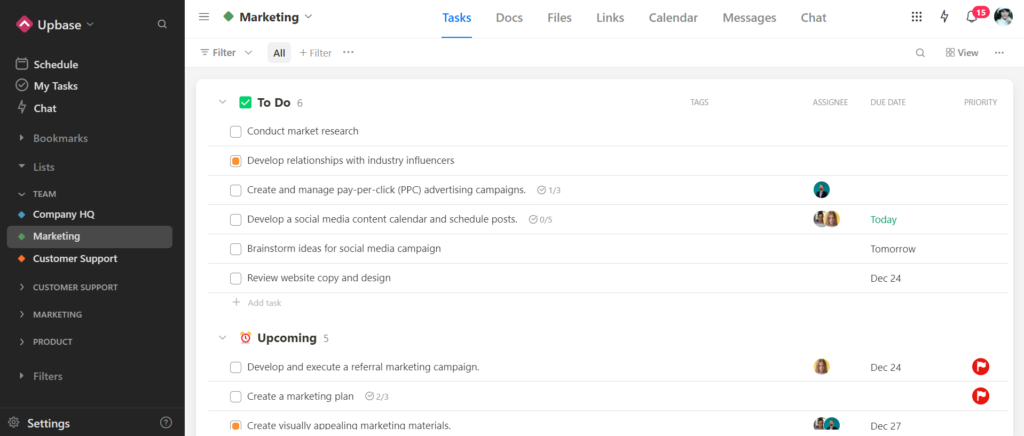This screenshot has height=436, width=1024.
Task: Click the All filter button
Action: point(279,53)
